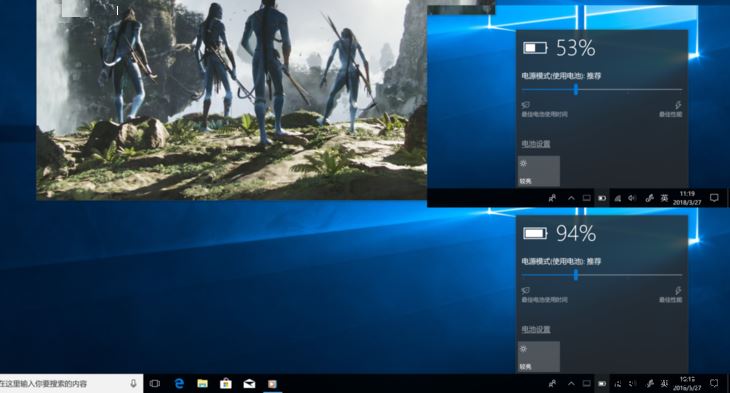Click the battery tray icon in the bottom taskbar
The image size is (730, 393).
coord(602,384)
